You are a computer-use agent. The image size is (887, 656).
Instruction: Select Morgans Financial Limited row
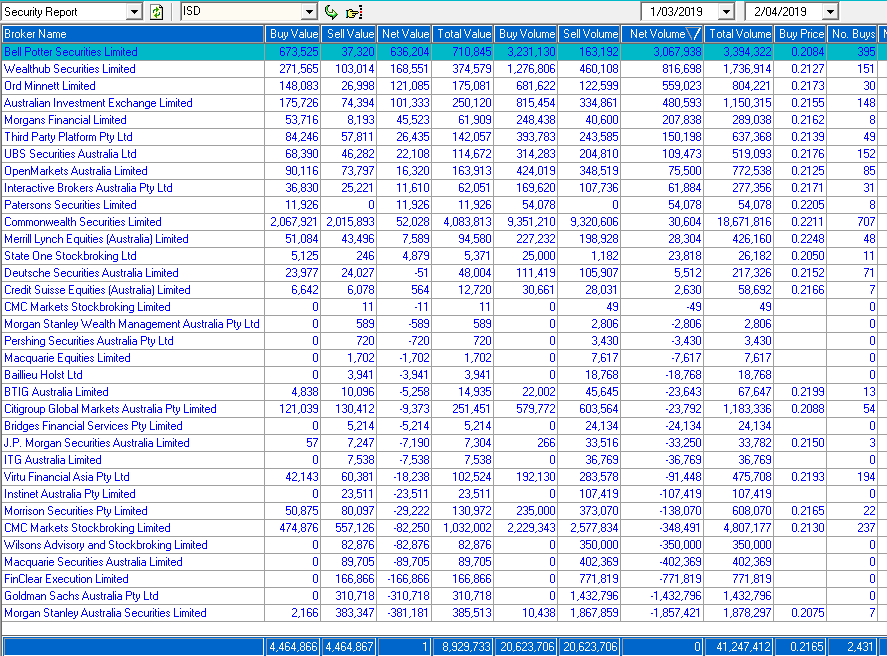tap(444, 120)
